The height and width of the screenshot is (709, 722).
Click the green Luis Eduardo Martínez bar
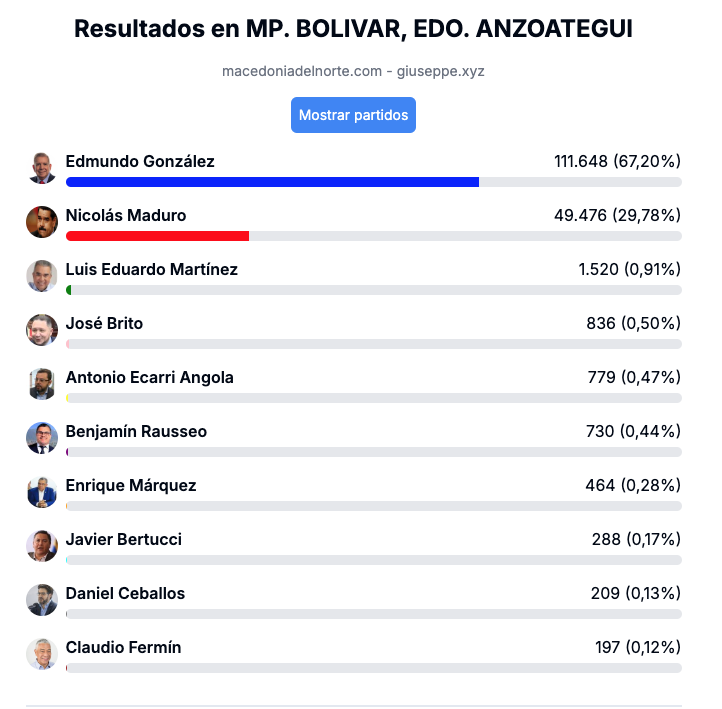69,290
